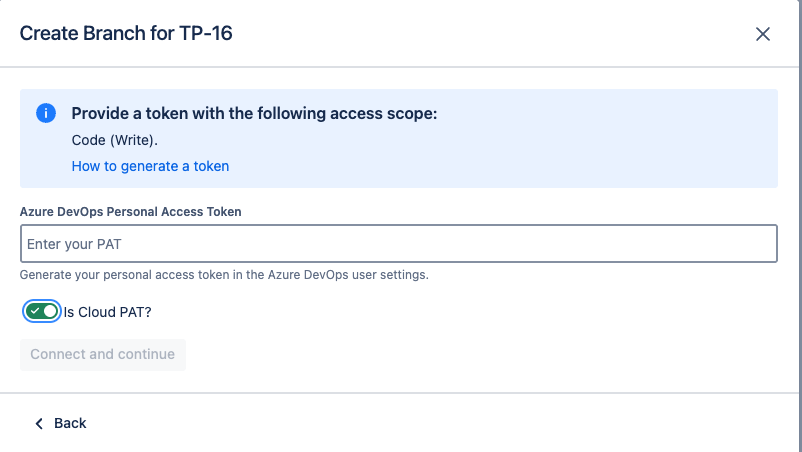Close the Create Branch dialog
Screen dimensions: 802x452
(x=763, y=34)
